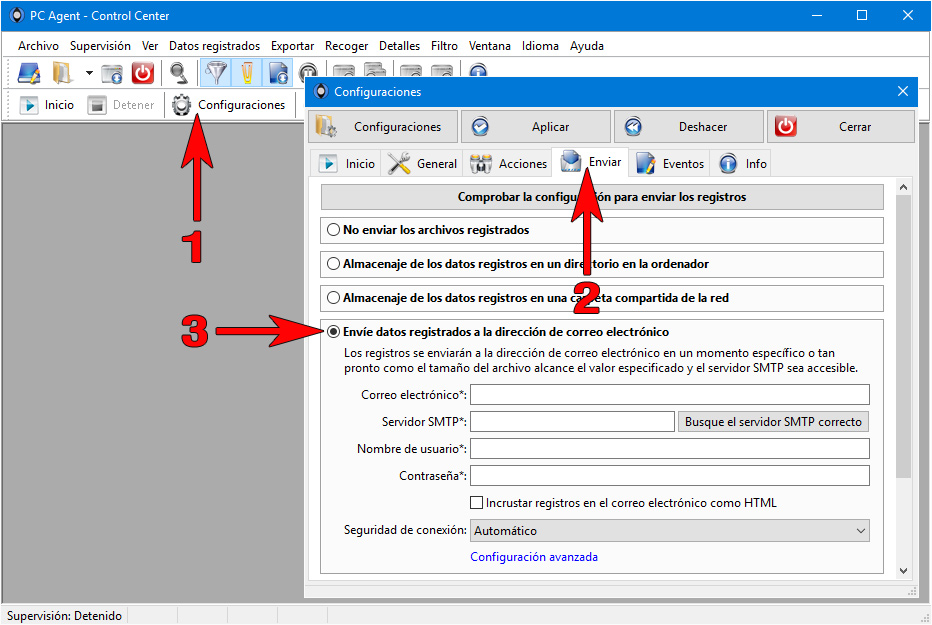Screen dimensions: 932x625
Task: Switch to the Eventos tab
Action: click(x=670, y=163)
